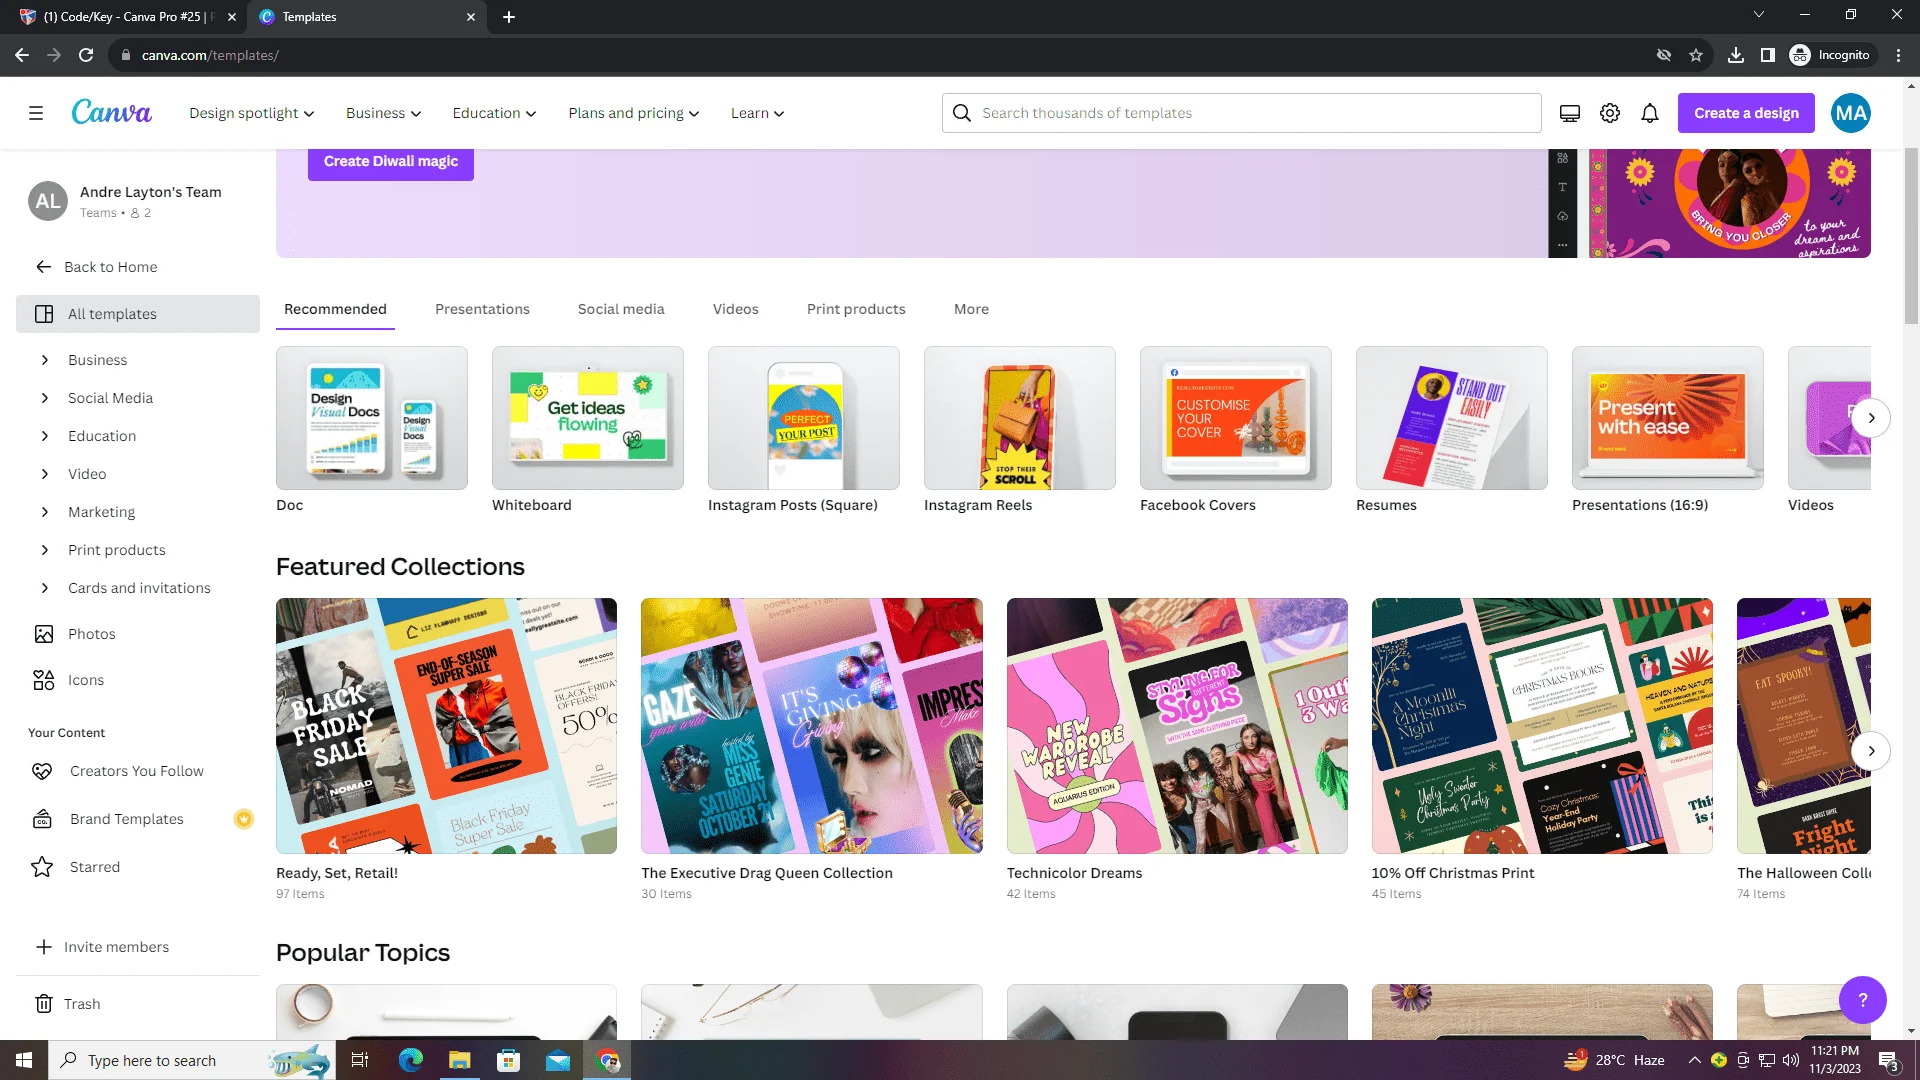Viewport: 1920px width, 1080px height.
Task: Expand Plans and pricing dropdown
Action: click(x=634, y=113)
